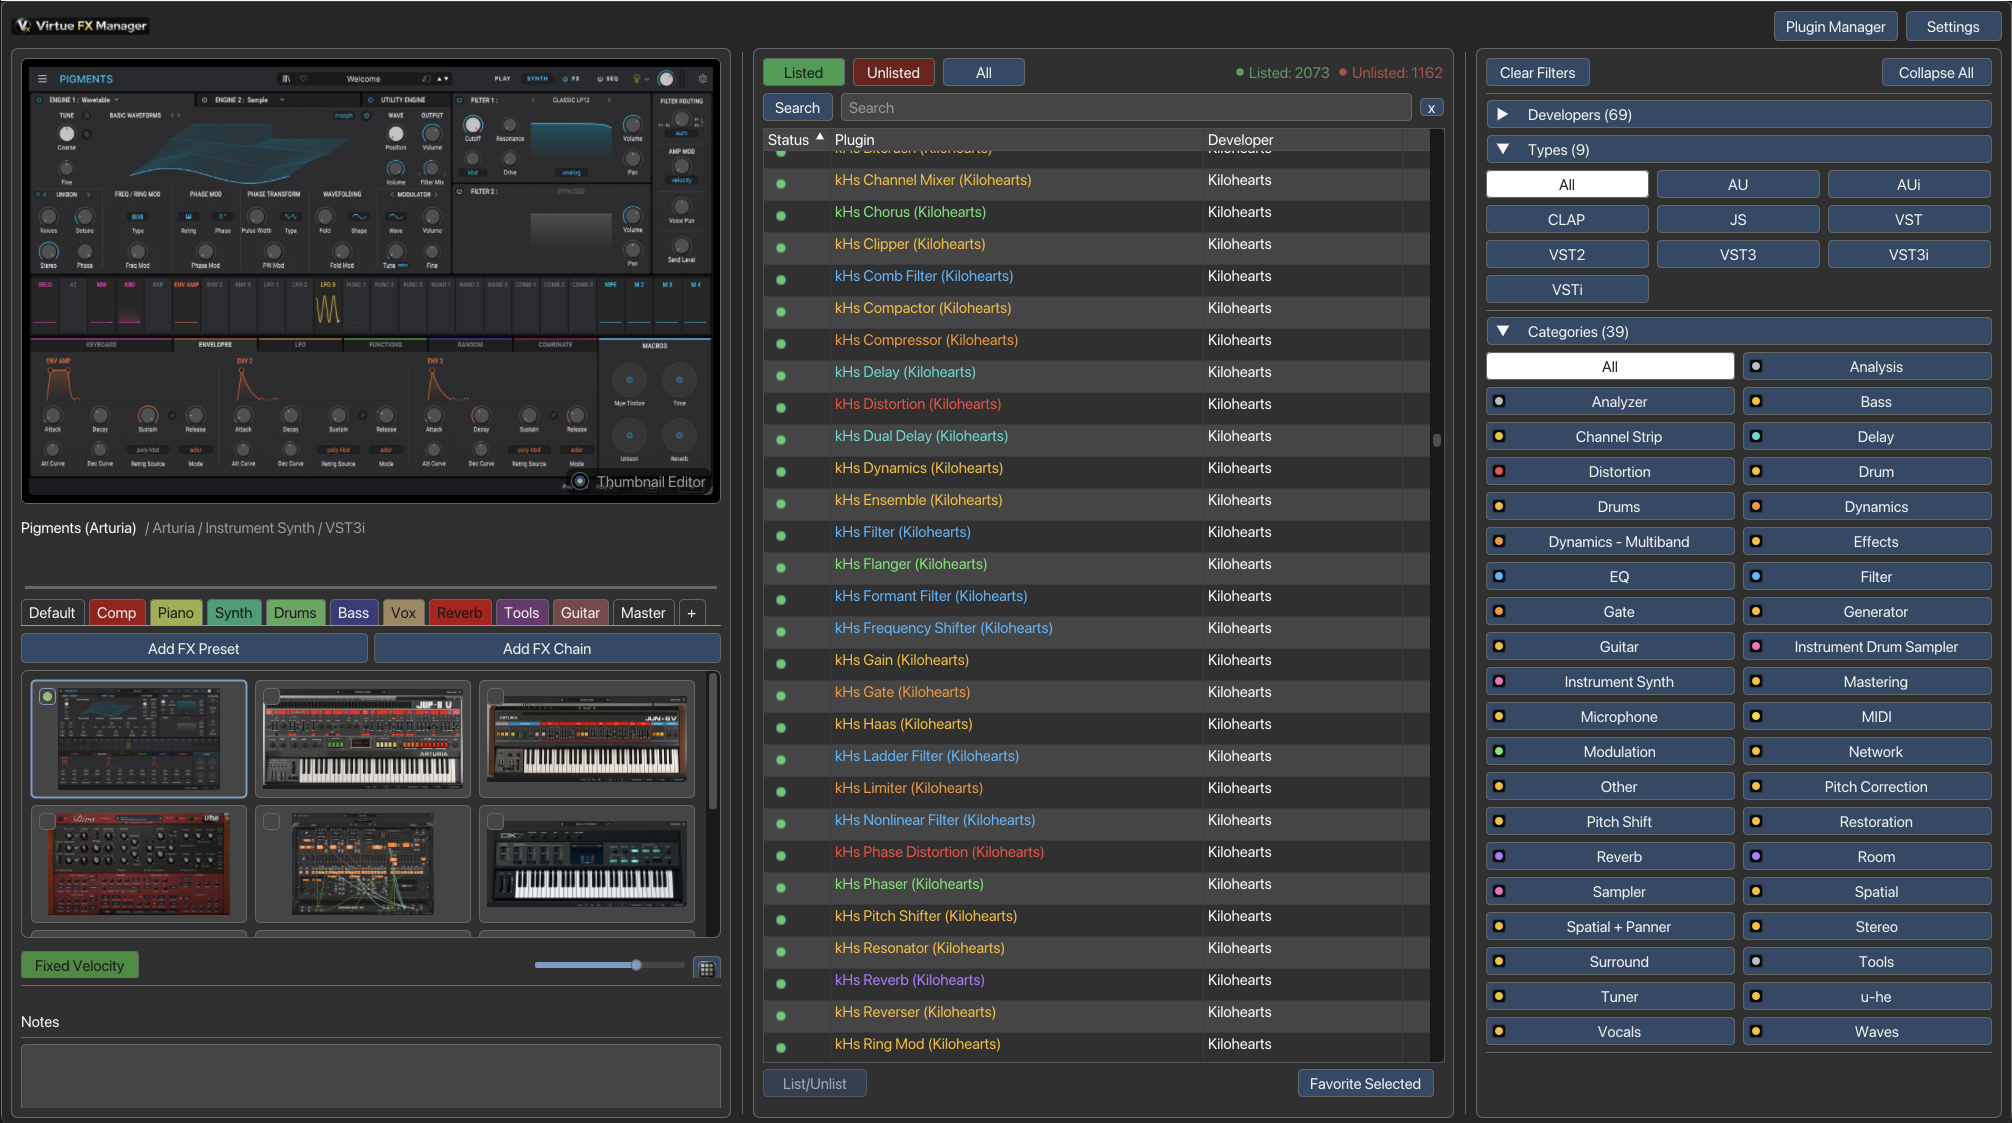Click the hamburger menu in Pigments thumbnail

click(x=42, y=78)
